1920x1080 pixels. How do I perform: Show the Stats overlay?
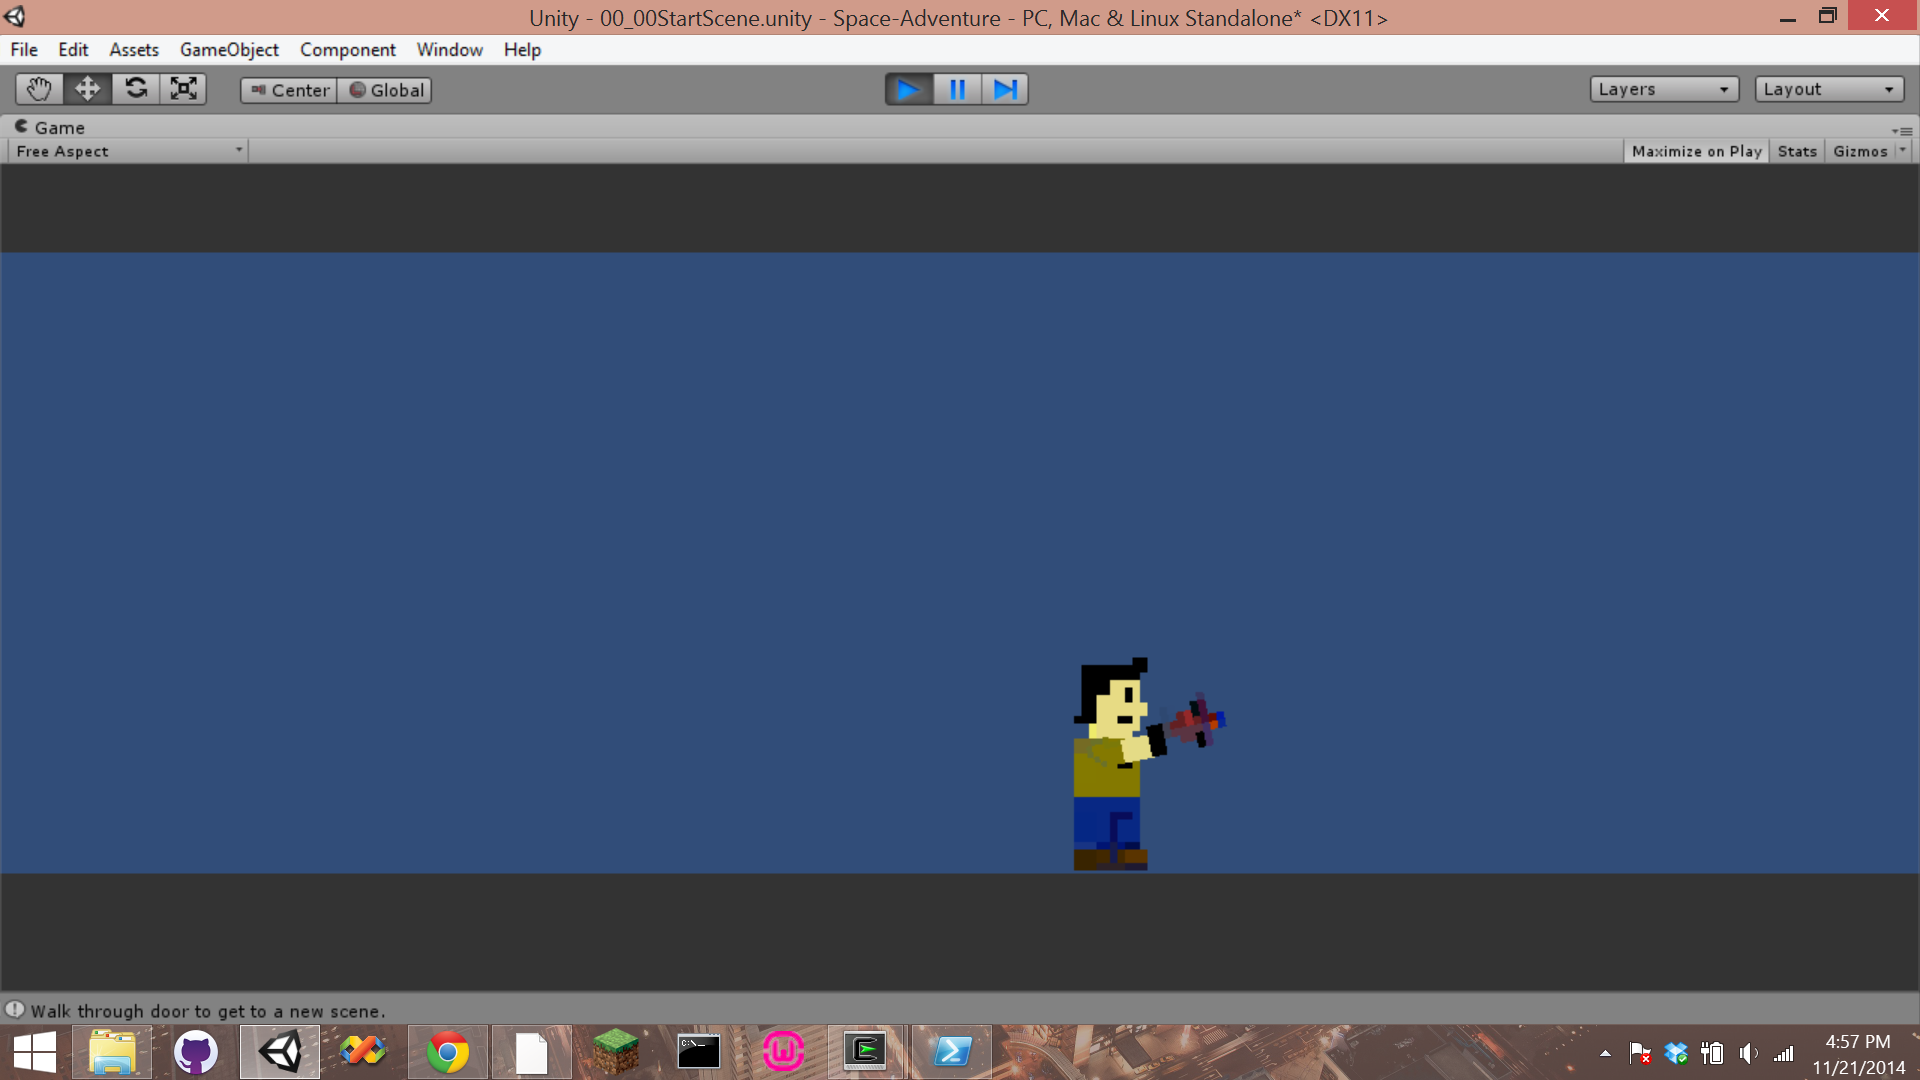point(1797,151)
